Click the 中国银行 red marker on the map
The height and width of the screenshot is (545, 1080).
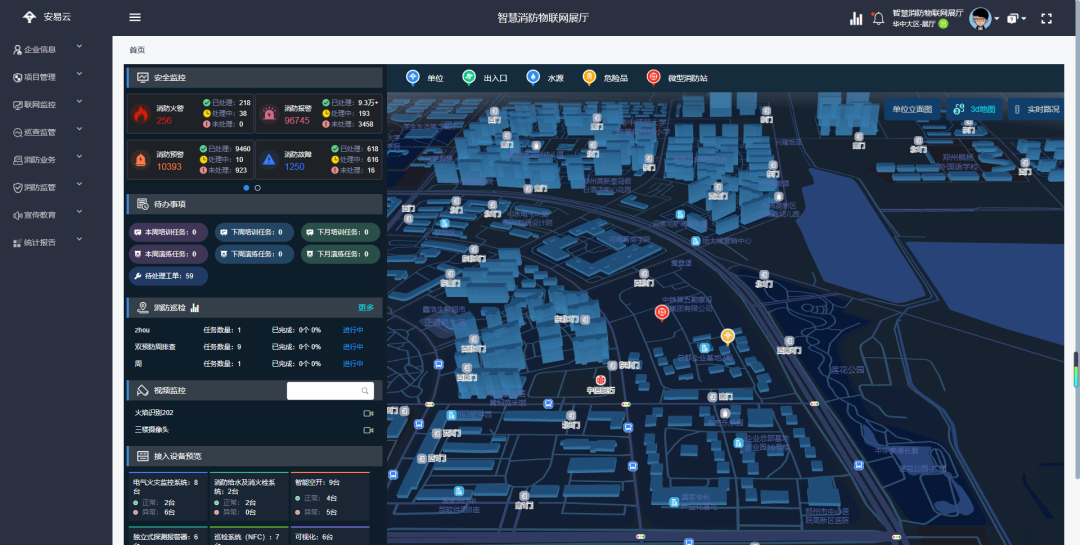(601, 380)
